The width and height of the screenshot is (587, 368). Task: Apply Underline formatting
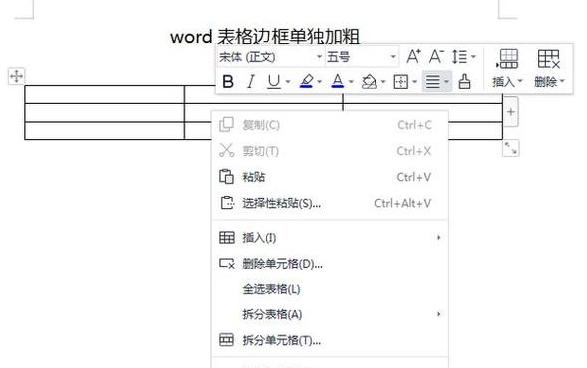point(274,81)
